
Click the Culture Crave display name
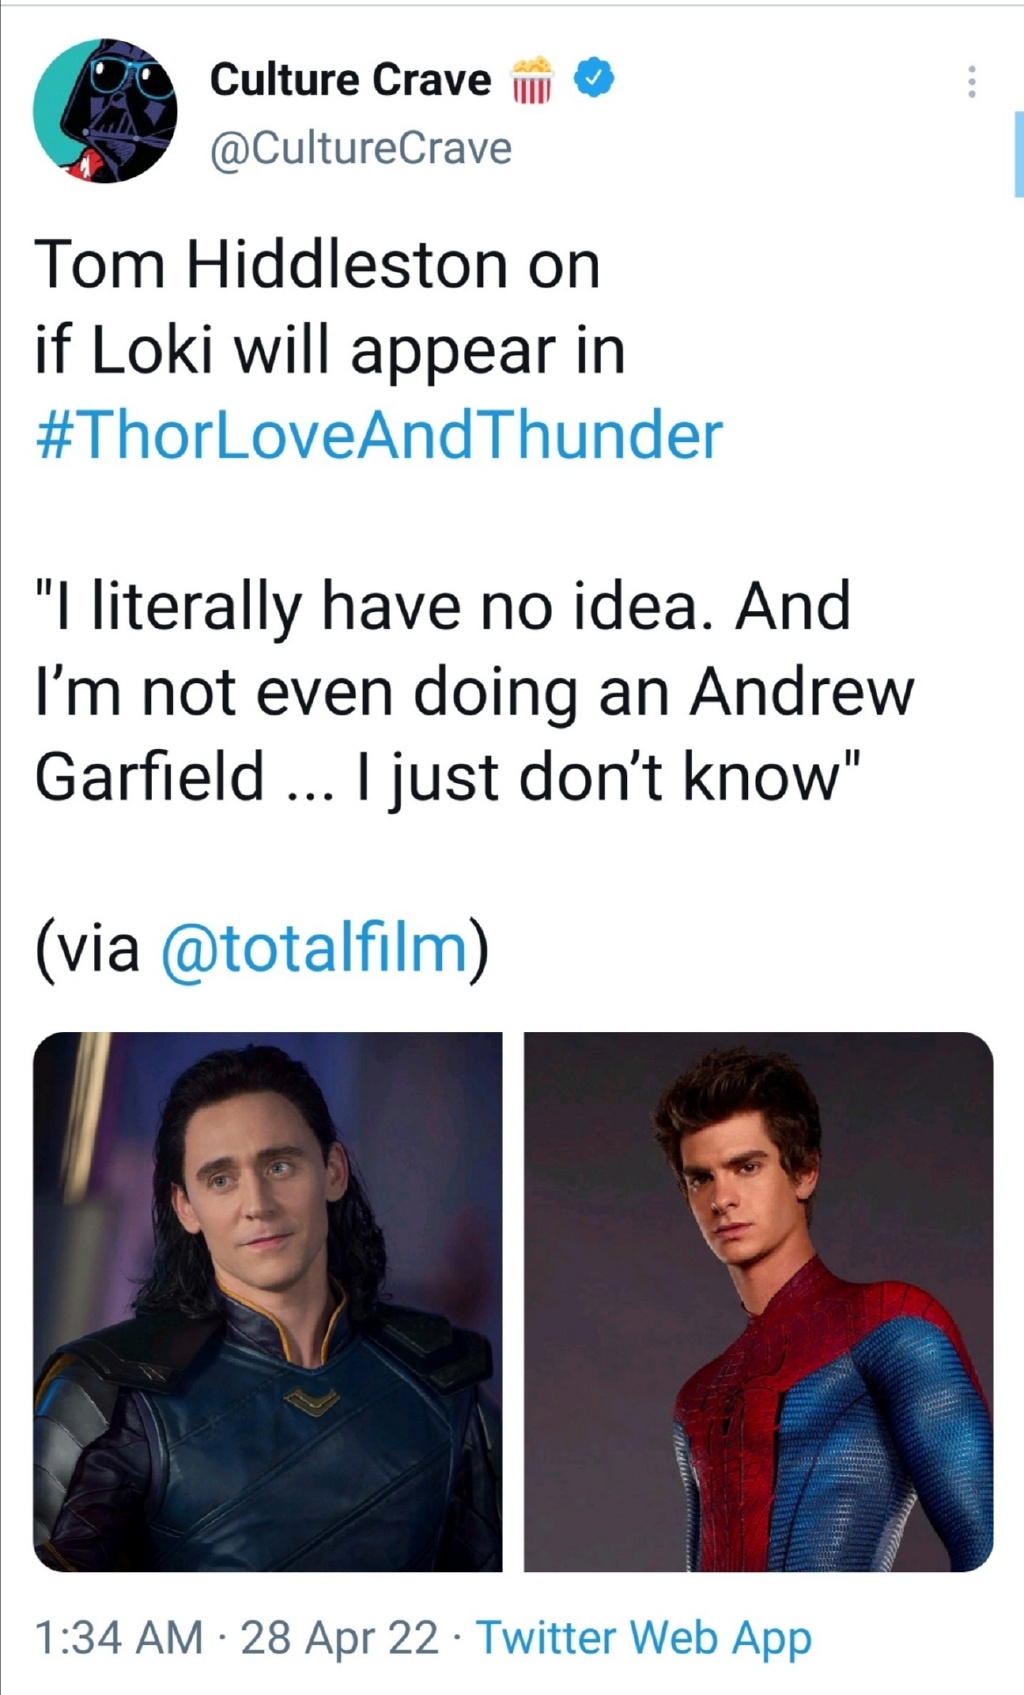[350, 80]
